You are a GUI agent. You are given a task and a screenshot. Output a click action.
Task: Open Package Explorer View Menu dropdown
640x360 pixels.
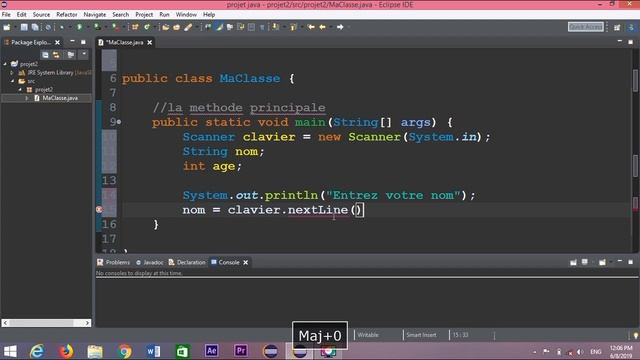point(84,54)
